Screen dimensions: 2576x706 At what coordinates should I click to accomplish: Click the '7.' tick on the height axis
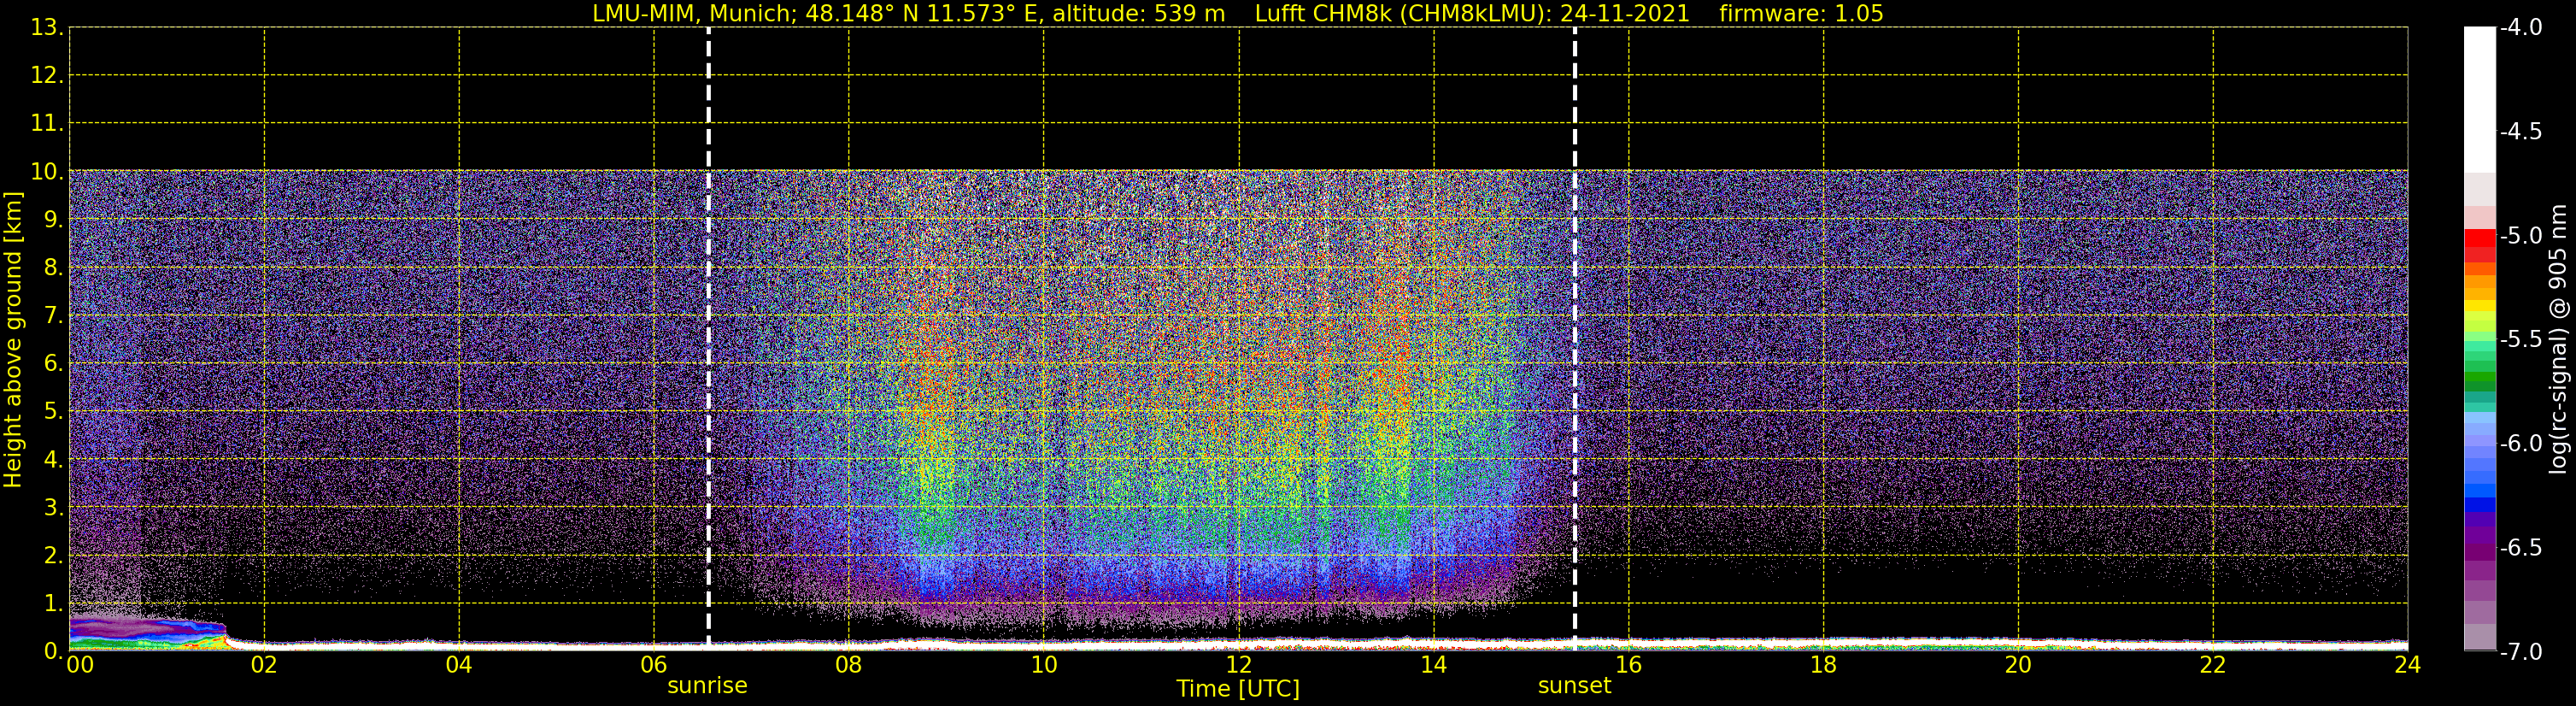point(54,316)
